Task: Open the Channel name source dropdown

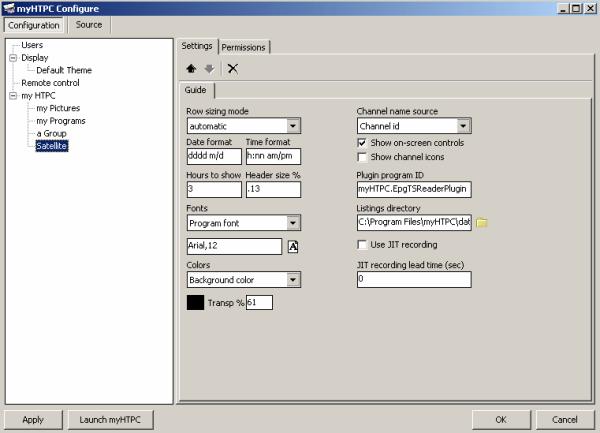Action: pos(463,127)
